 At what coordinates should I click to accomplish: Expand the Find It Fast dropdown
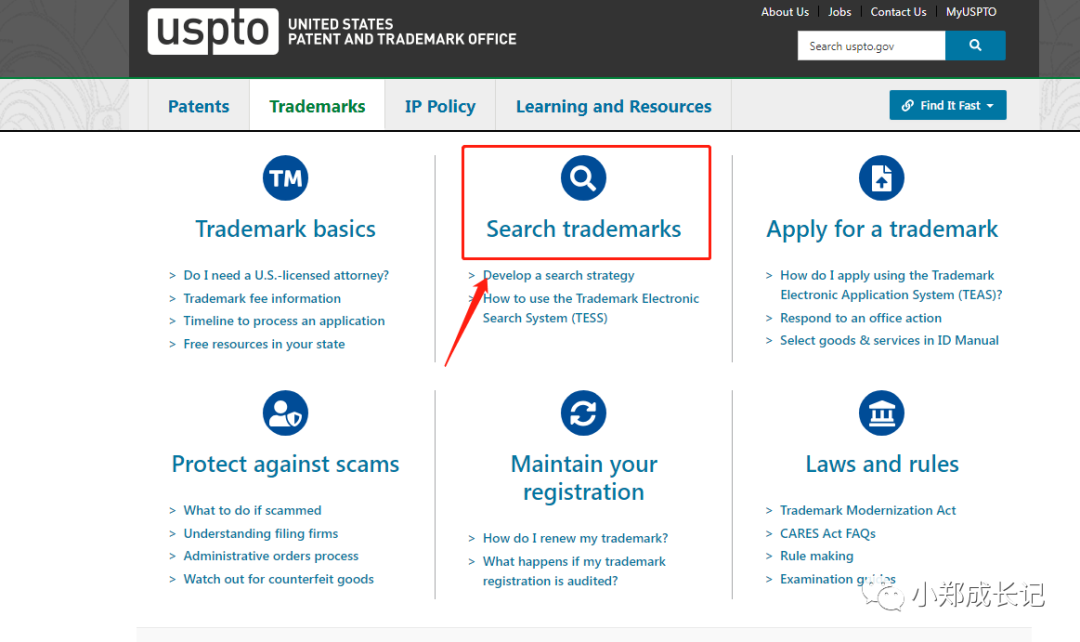coord(947,105)
